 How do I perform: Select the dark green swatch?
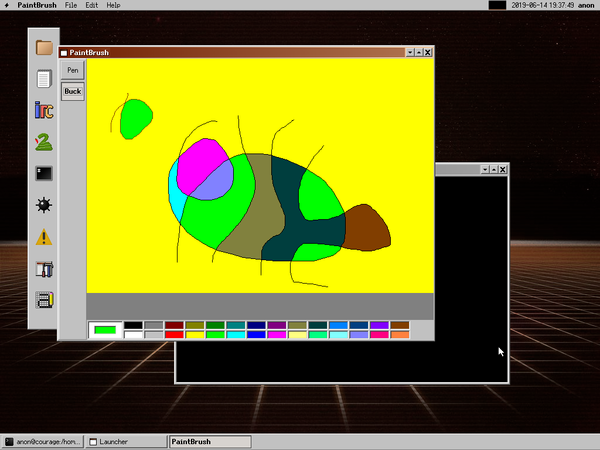coord(215,325)
